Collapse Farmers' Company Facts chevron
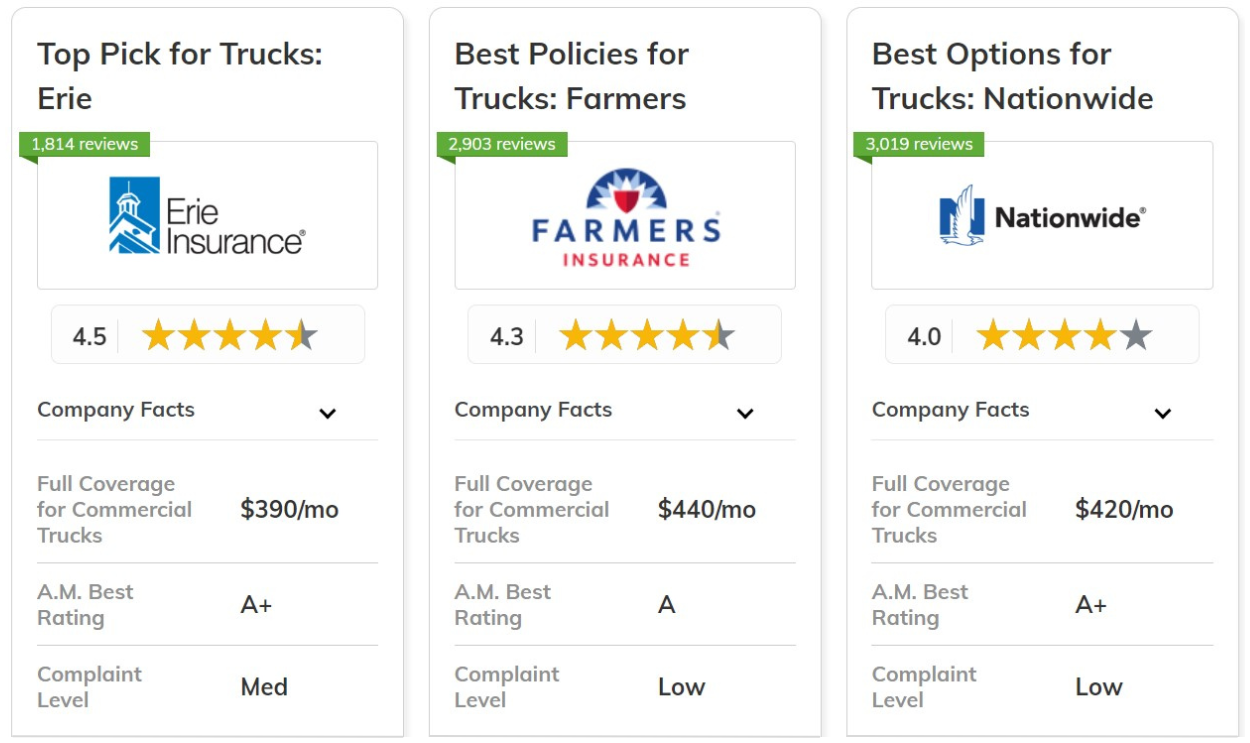The width and height of the screenshot is (1250, 743). (745, 413)
